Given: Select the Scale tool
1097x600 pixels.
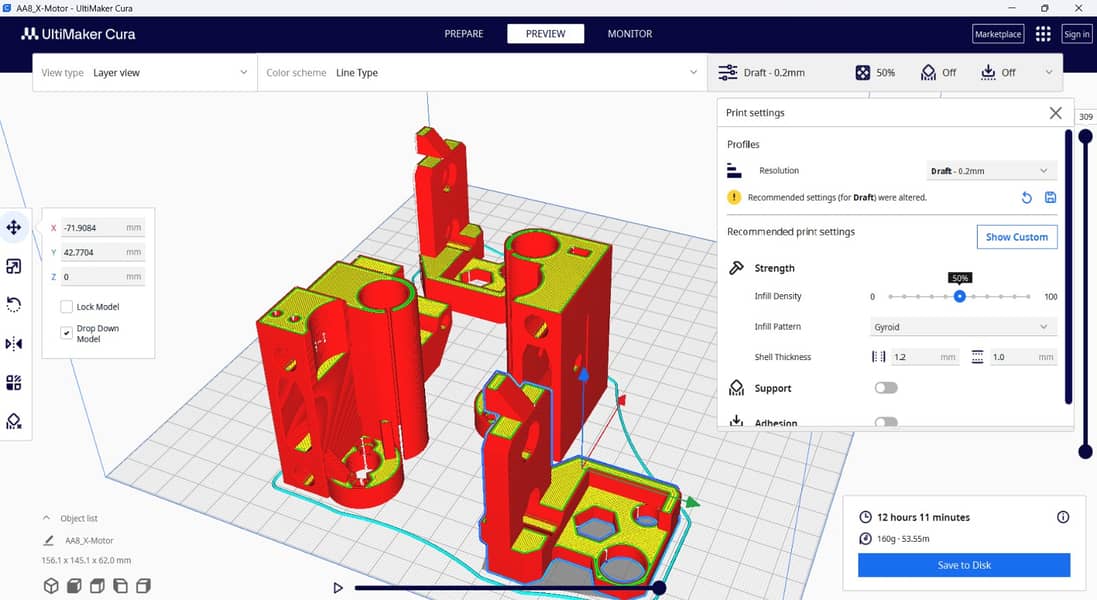Looking at the screenshot, I should (x=14, y=266).
